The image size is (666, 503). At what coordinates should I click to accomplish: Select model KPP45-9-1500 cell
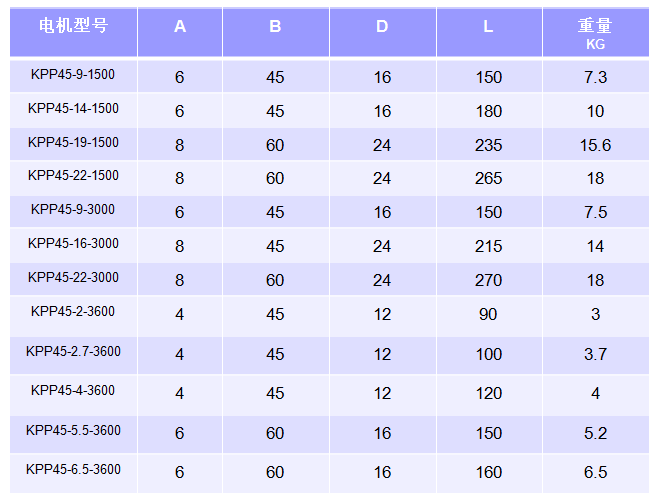[73, 75]
